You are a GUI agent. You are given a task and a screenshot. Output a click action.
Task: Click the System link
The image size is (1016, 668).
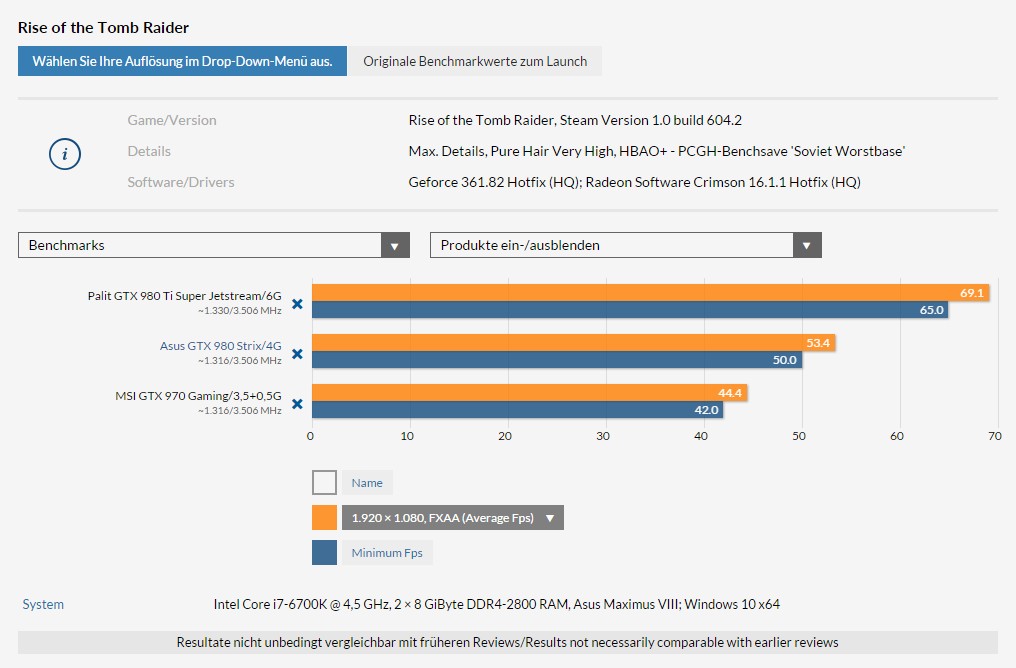tap(43, 605)
